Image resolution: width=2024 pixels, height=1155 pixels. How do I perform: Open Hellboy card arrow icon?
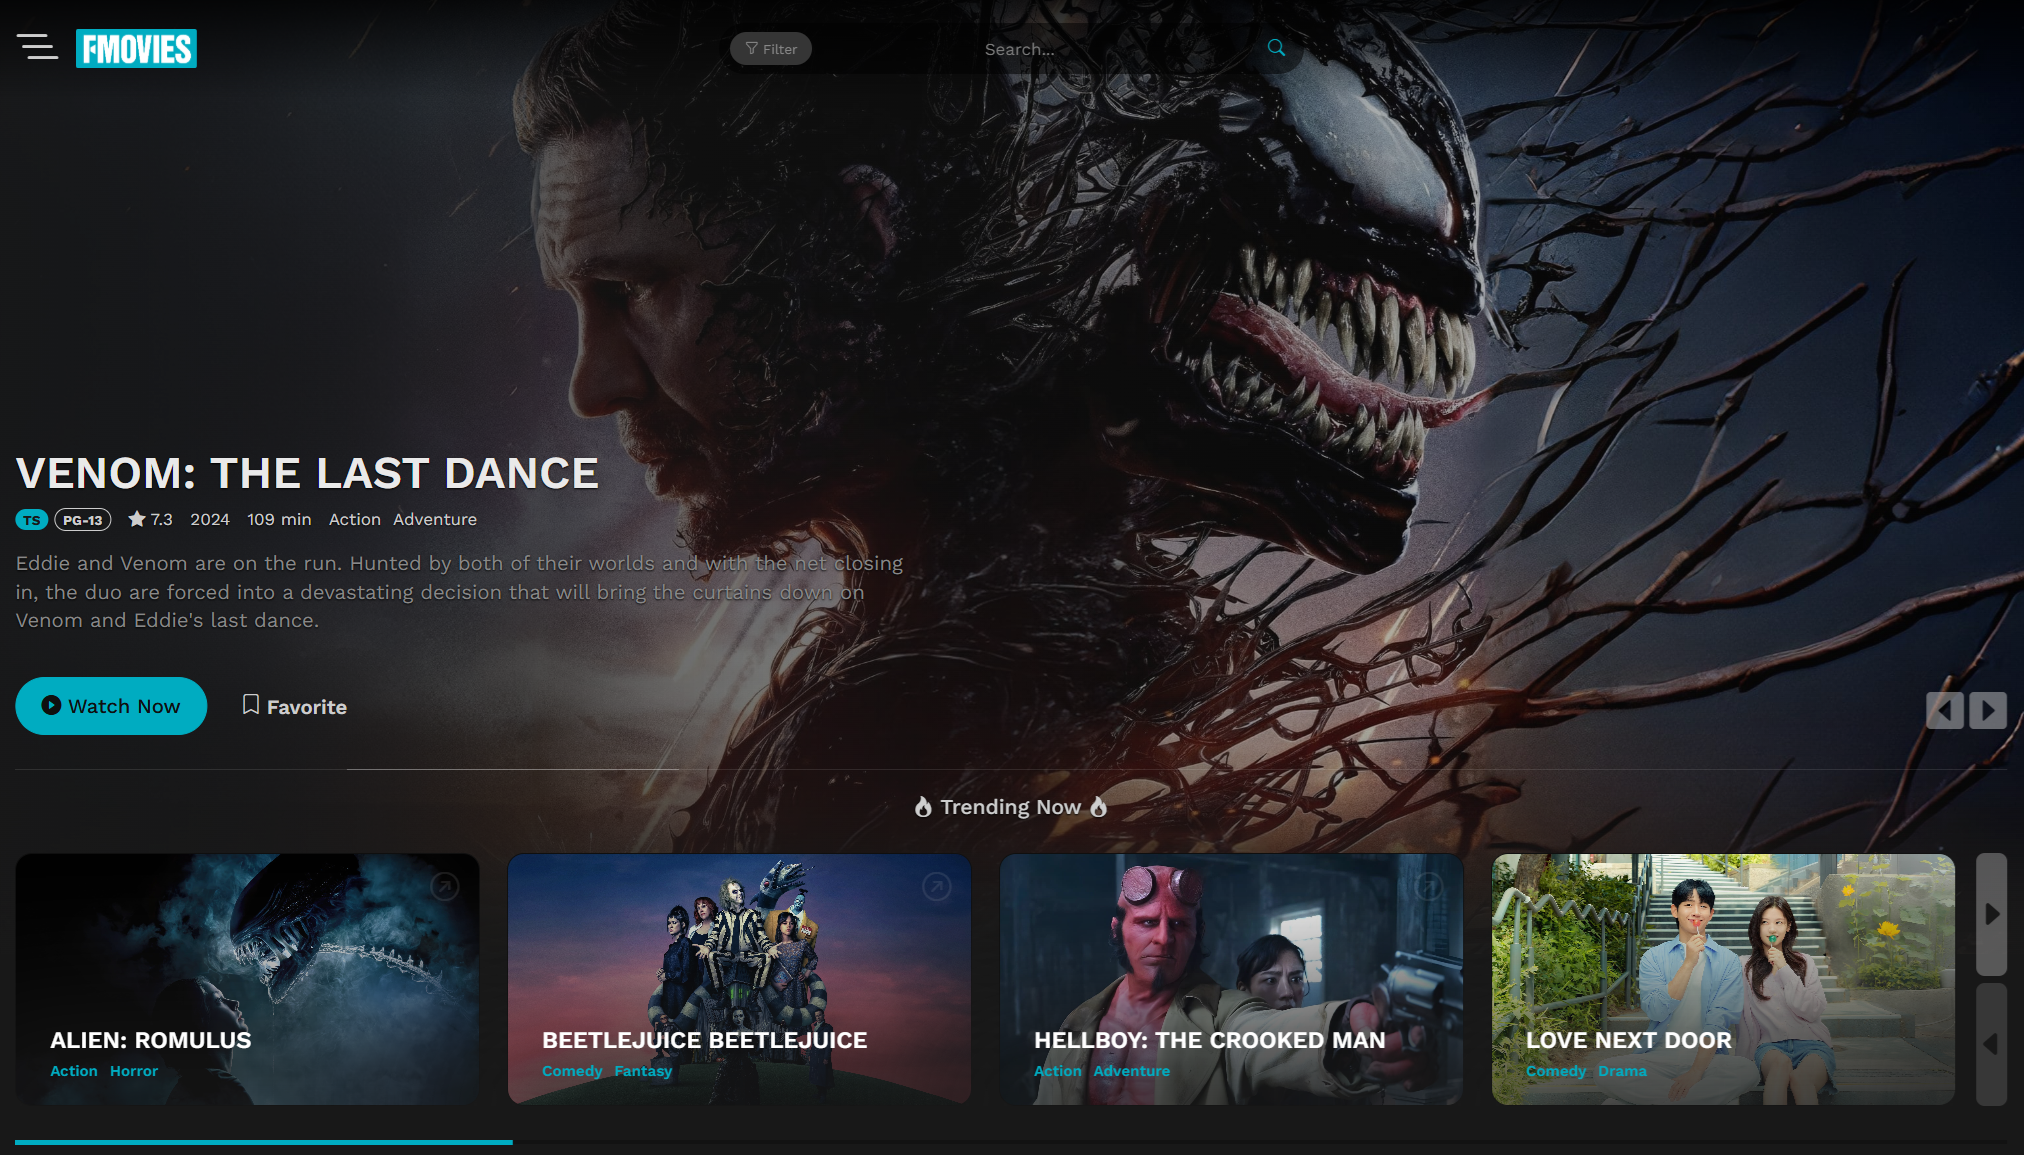click(1429, 886)
